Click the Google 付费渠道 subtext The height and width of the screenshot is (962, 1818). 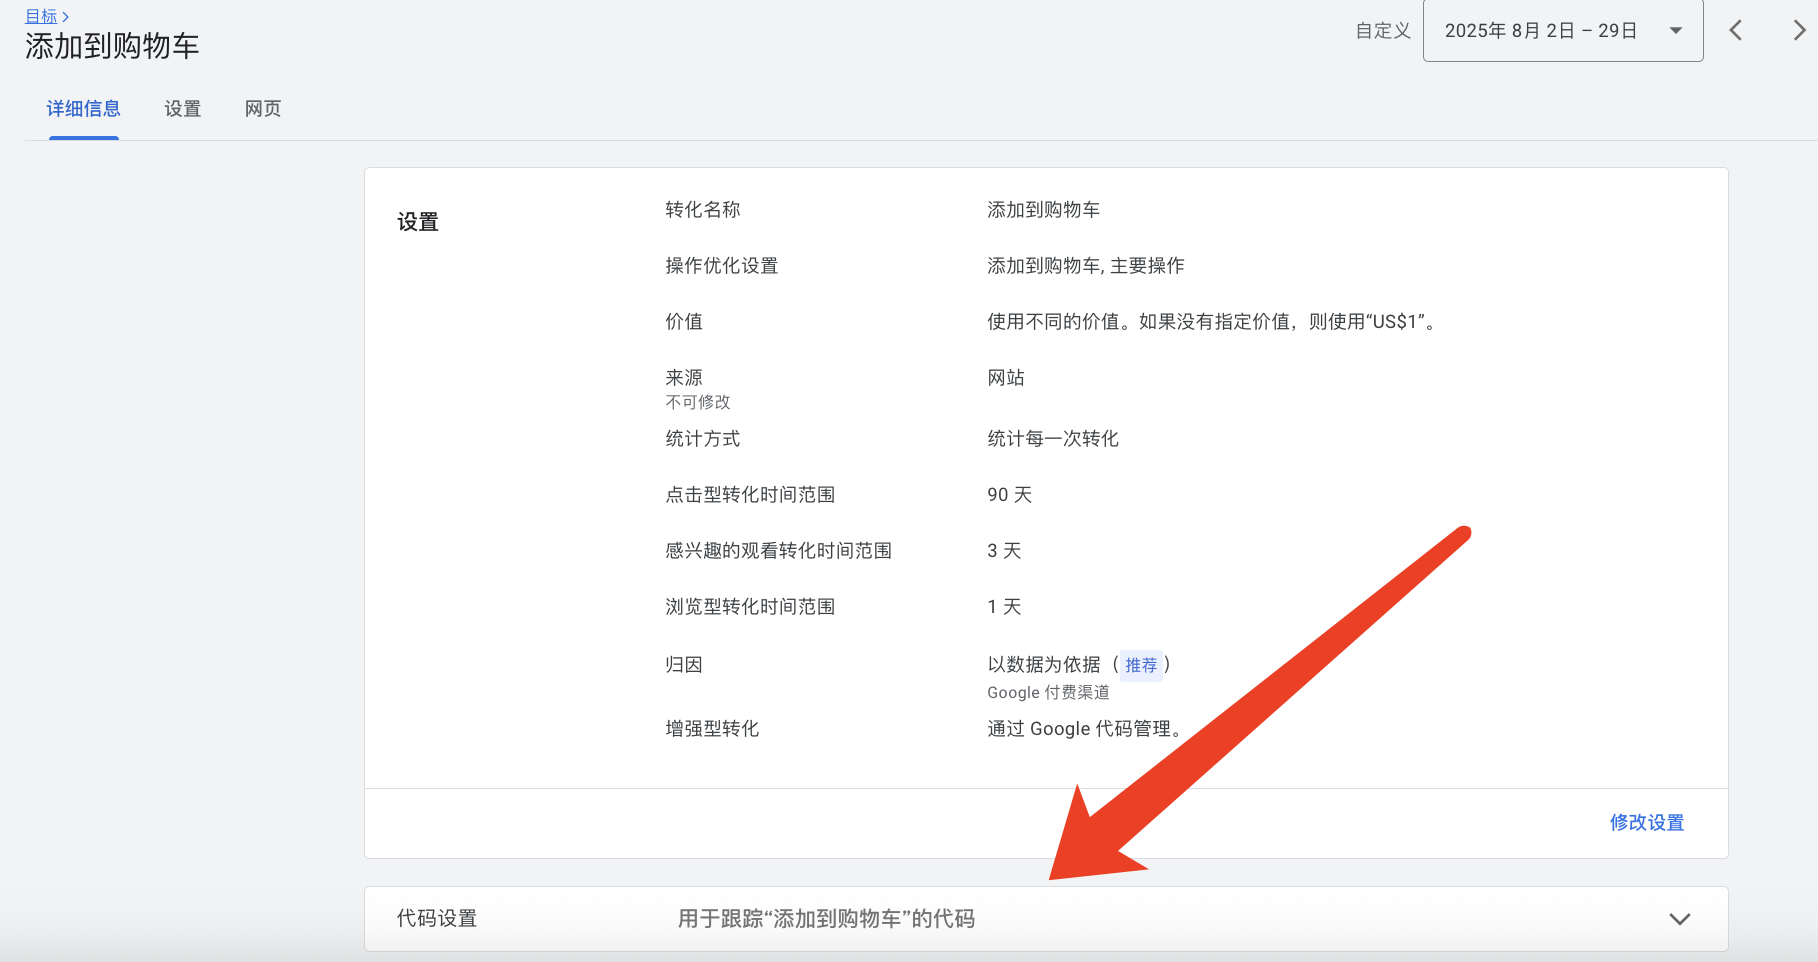click(1048, 693)
